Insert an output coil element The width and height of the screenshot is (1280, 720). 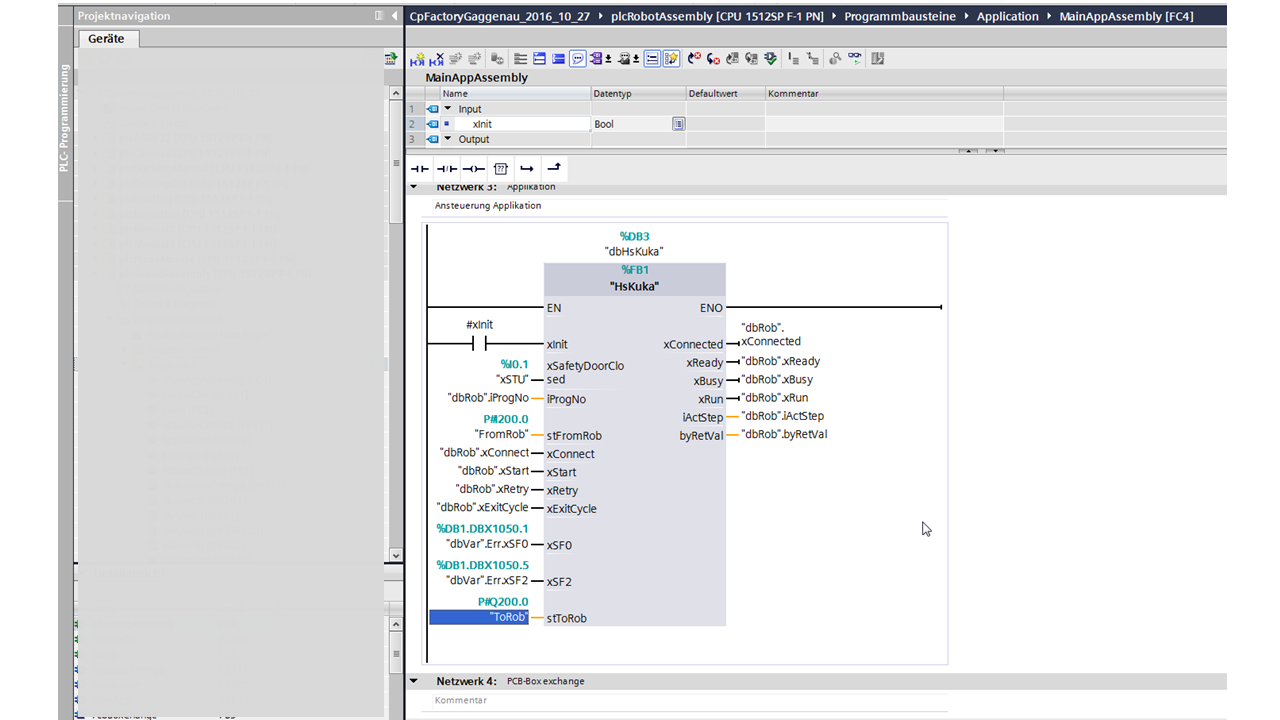pos(473,169)
